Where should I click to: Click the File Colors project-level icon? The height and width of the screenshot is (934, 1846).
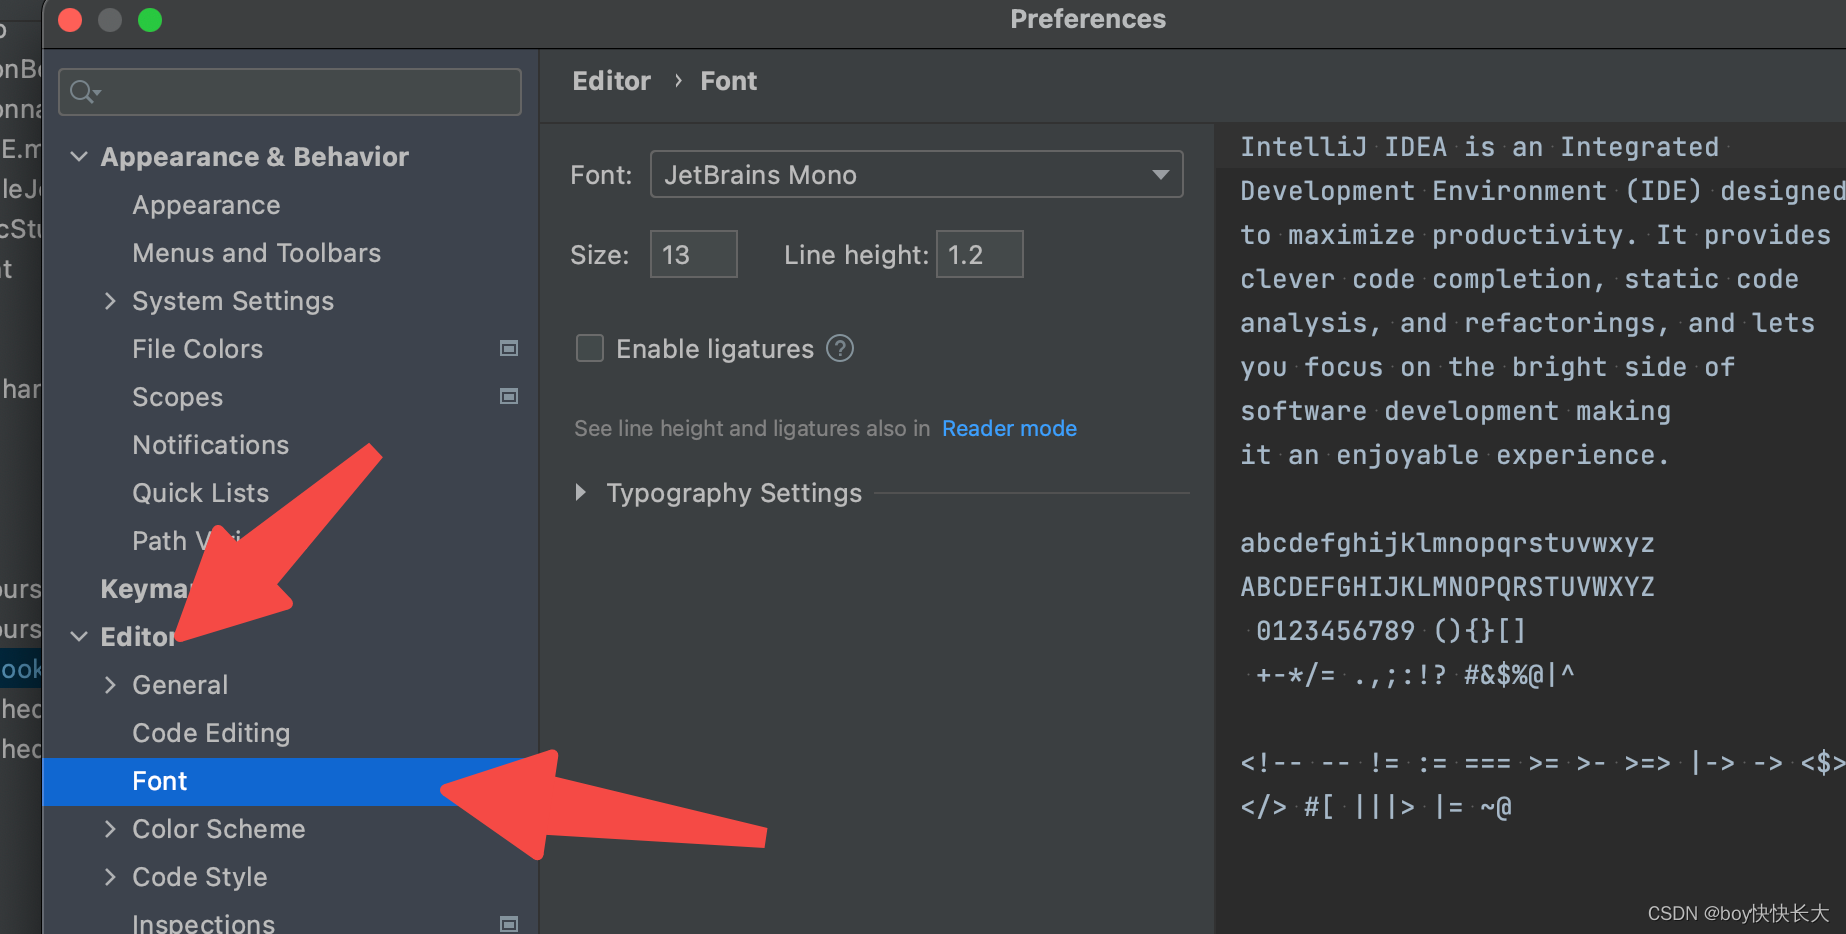click(509, 349)
